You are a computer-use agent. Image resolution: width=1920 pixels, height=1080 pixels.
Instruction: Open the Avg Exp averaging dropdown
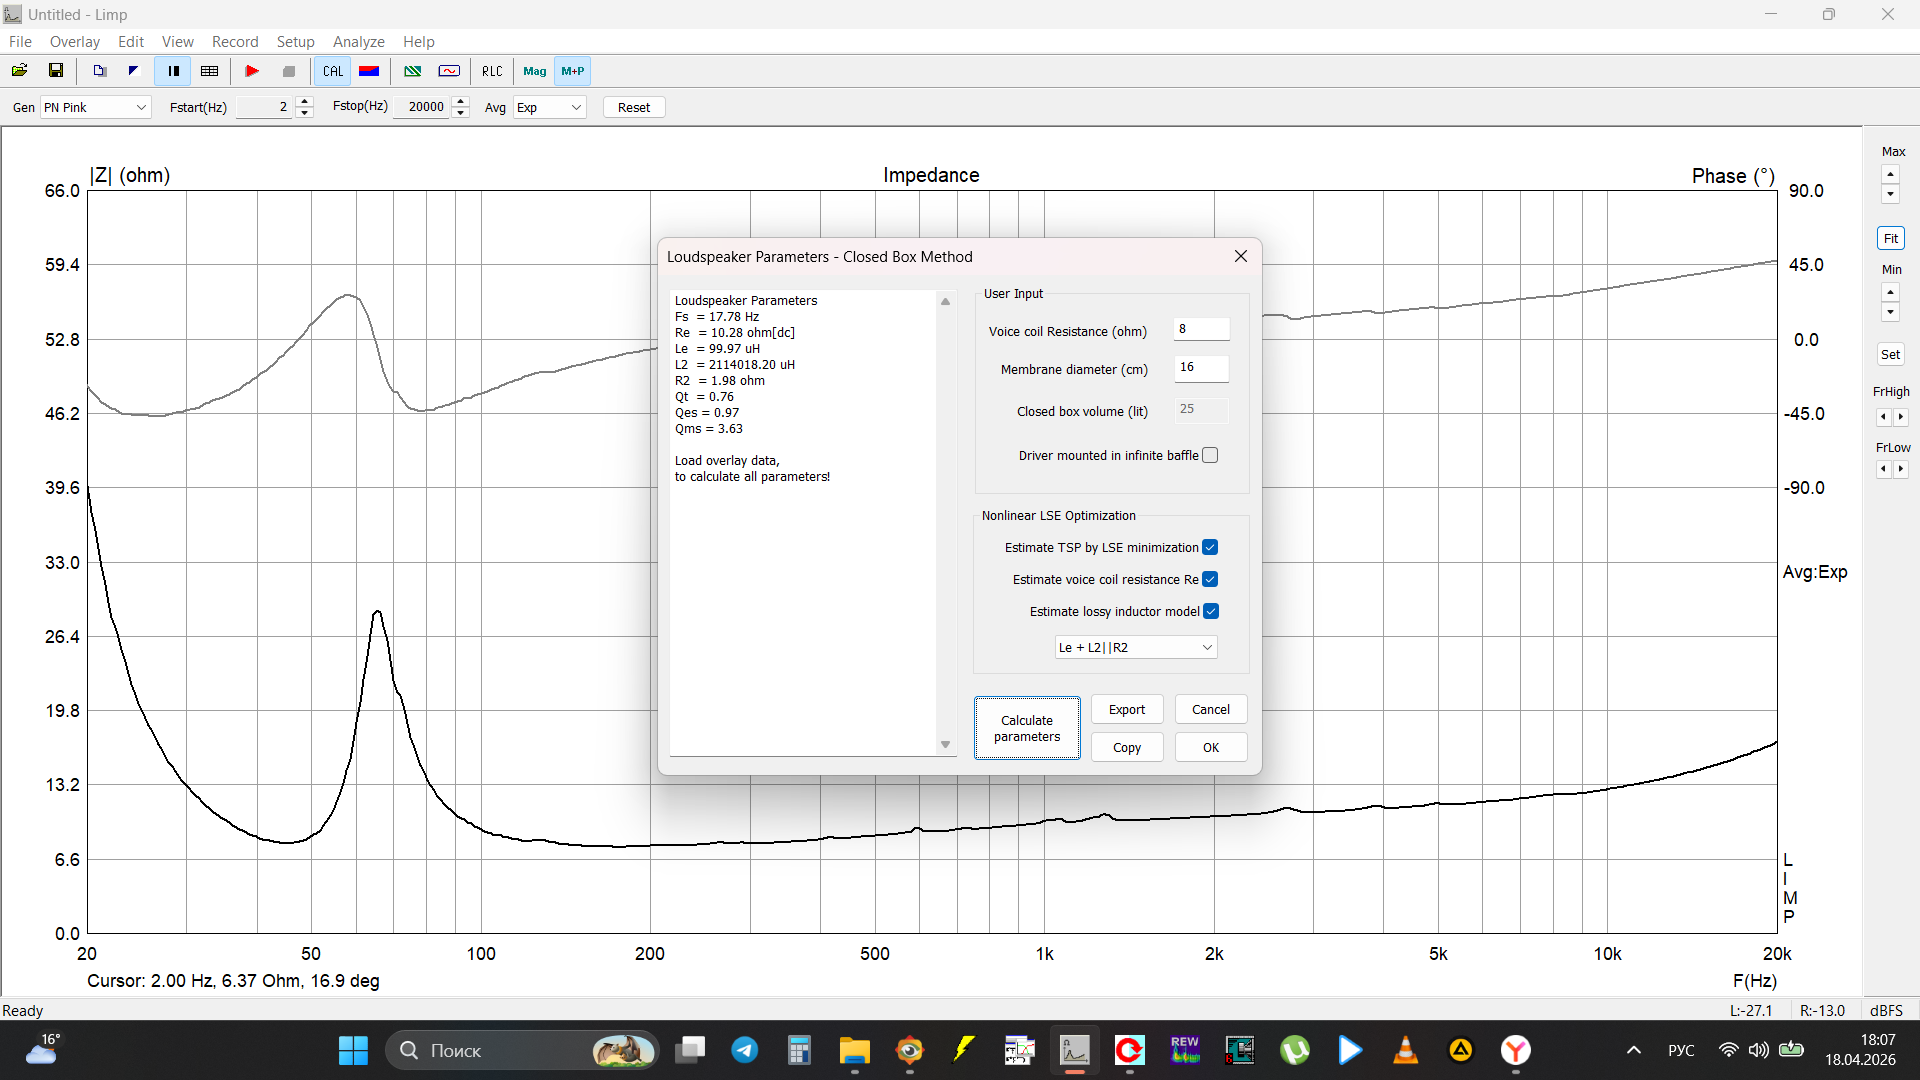[549, 107]
